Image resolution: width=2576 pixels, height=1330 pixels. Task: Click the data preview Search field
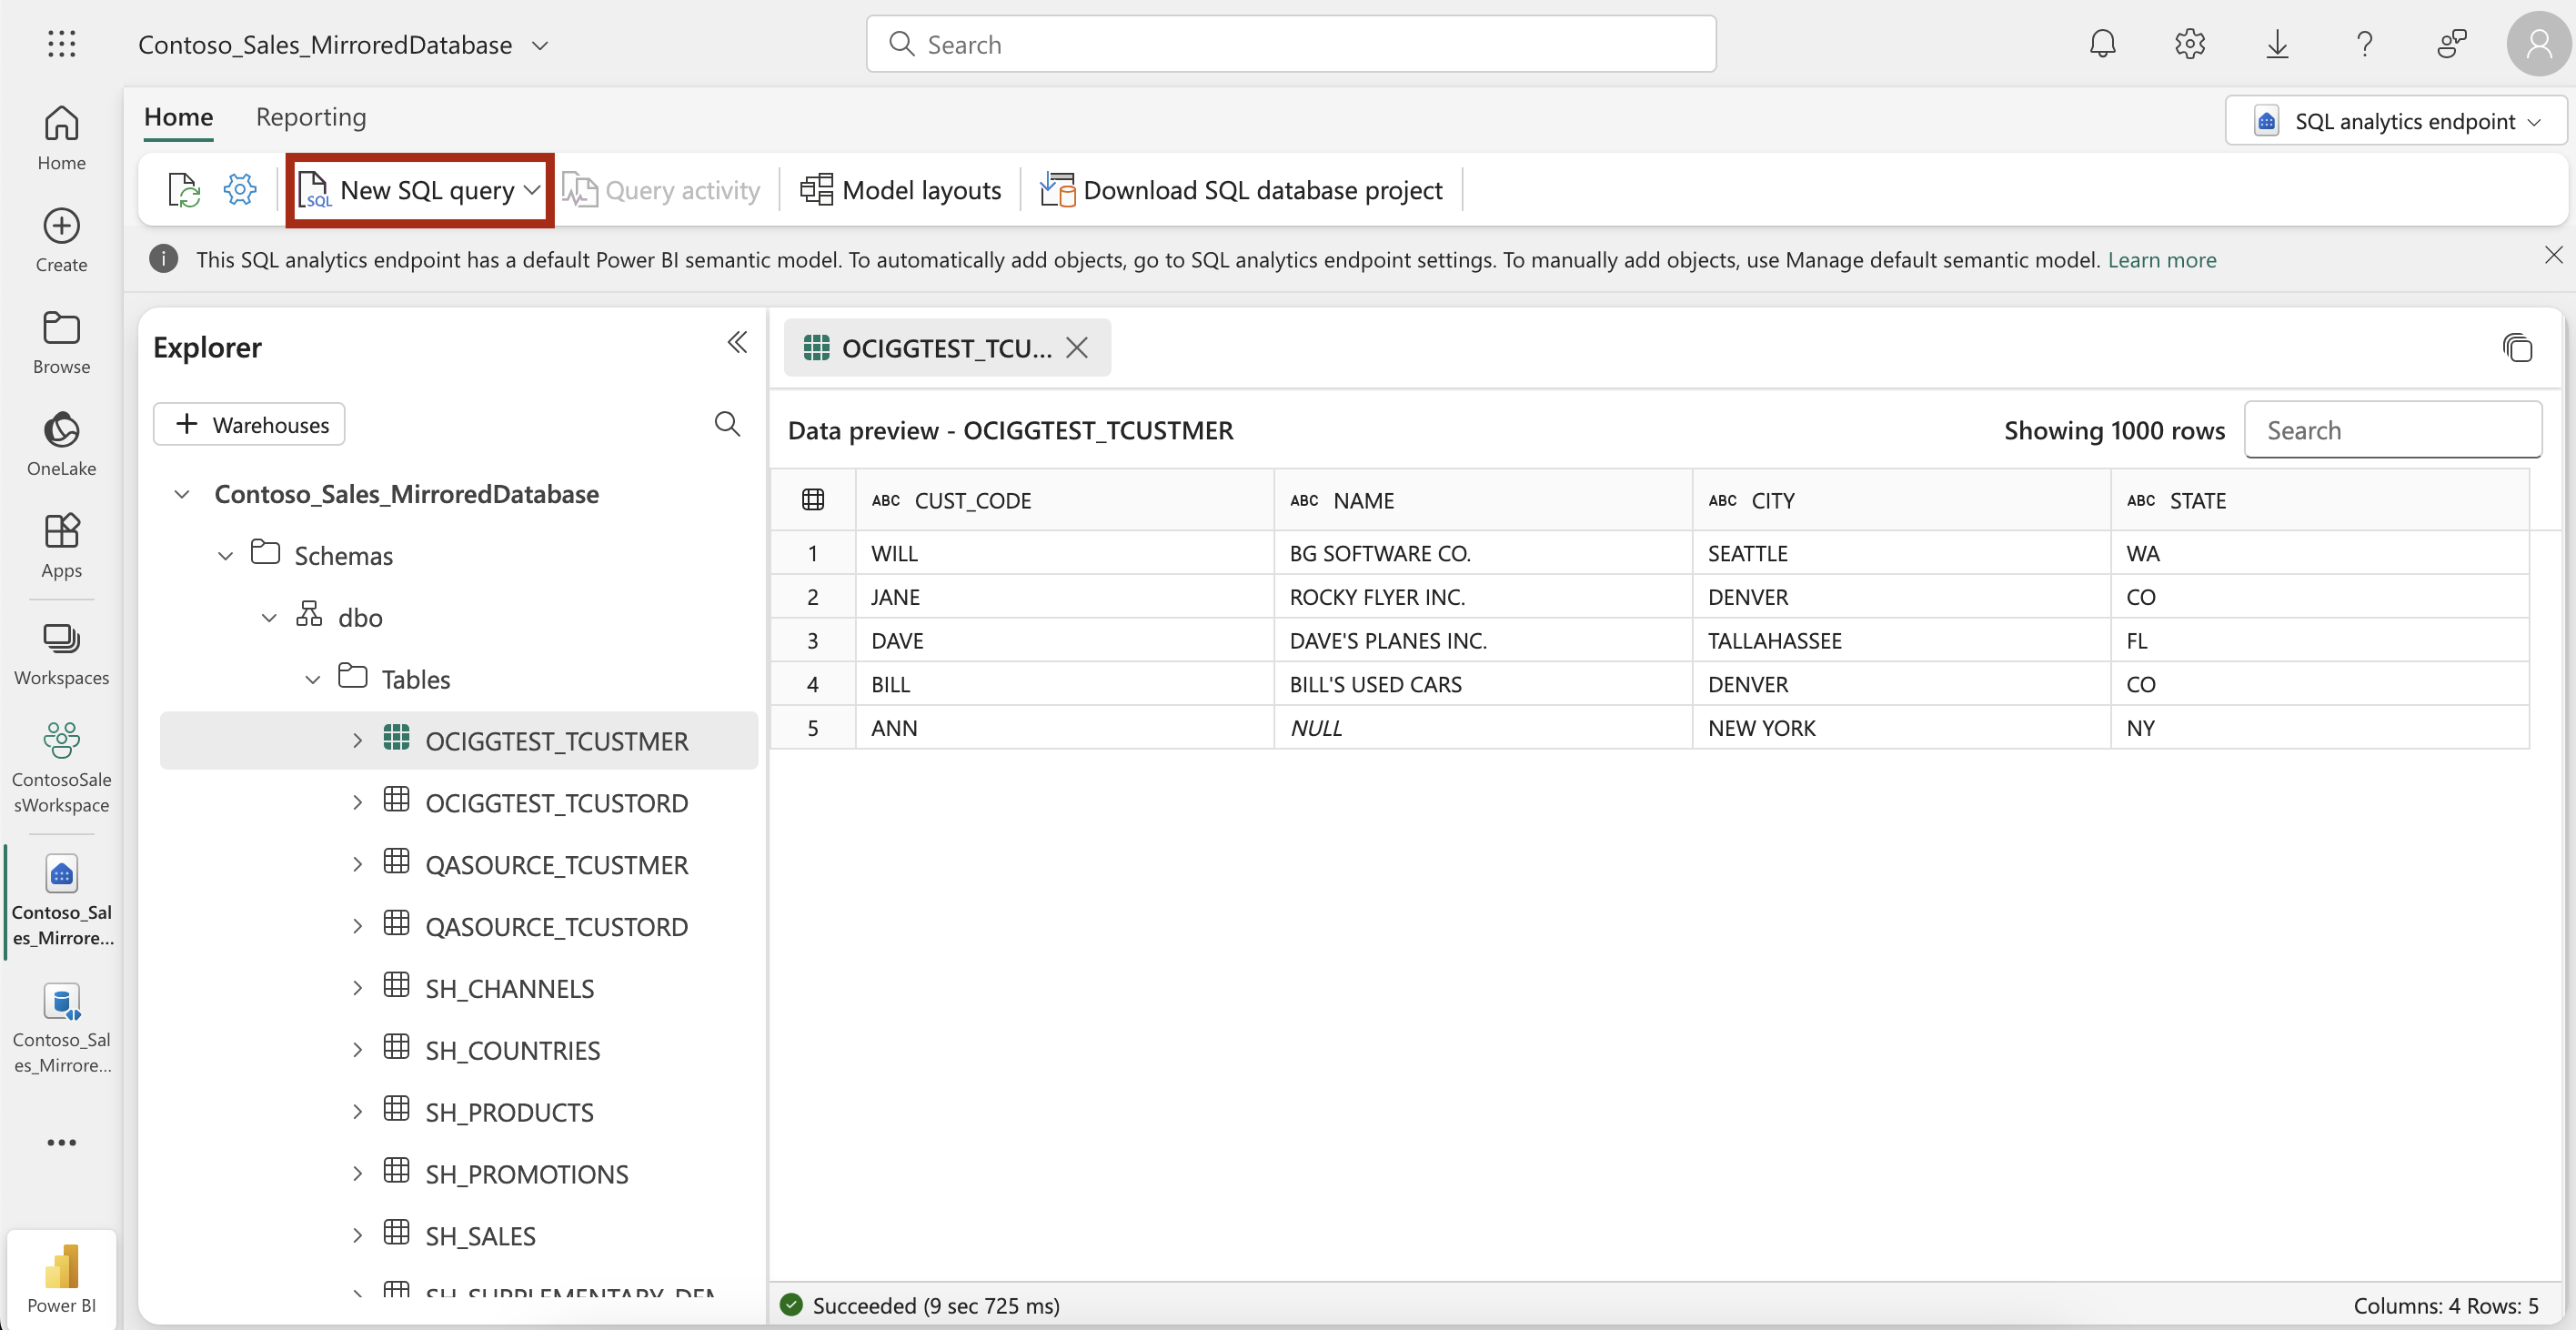click(2392, 430)
